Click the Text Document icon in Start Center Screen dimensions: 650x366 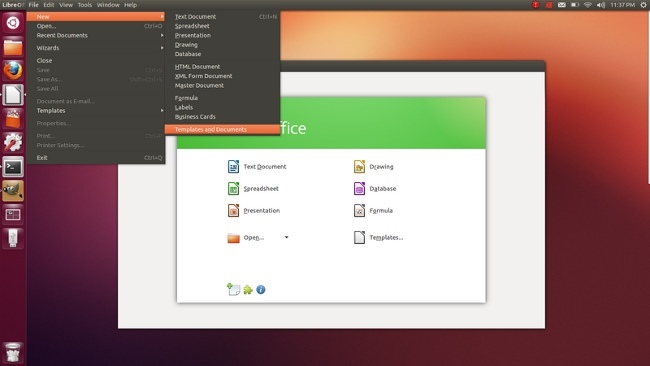233,167
